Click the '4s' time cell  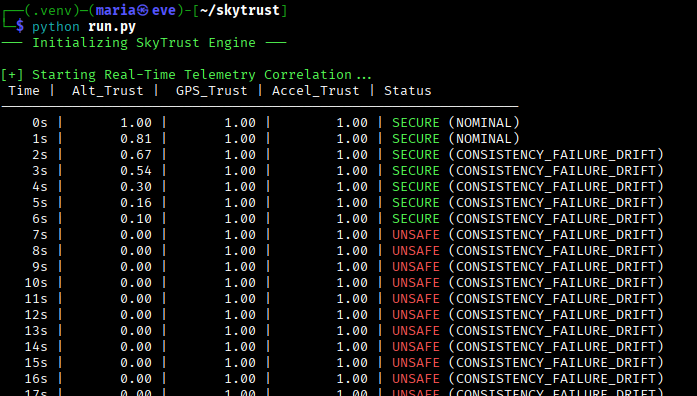(40, 187)
